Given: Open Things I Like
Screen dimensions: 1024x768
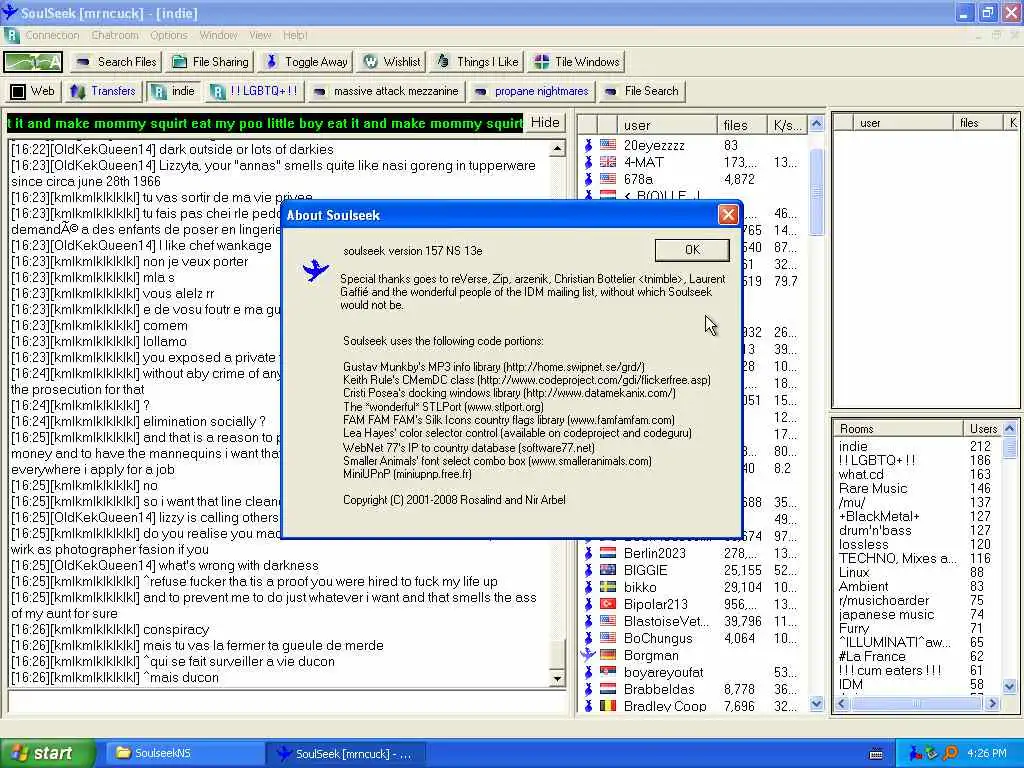Looking at the screenshot, I should click(x=477, y=62).
